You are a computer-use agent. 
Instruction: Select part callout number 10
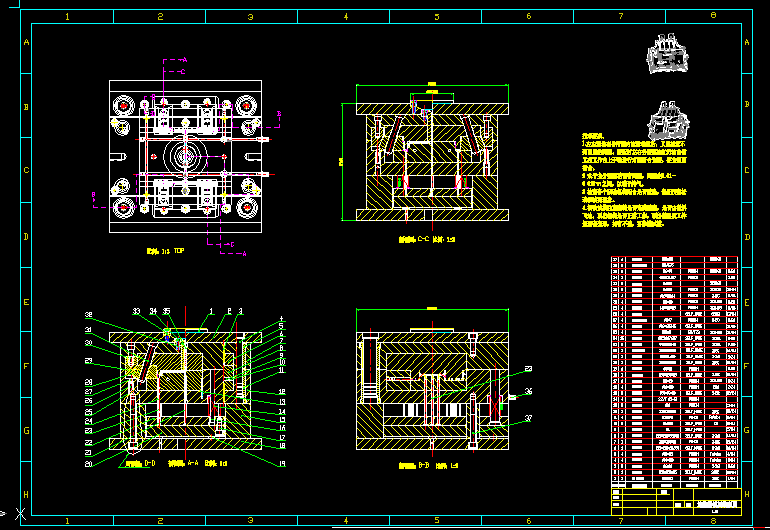coord(282,362)
